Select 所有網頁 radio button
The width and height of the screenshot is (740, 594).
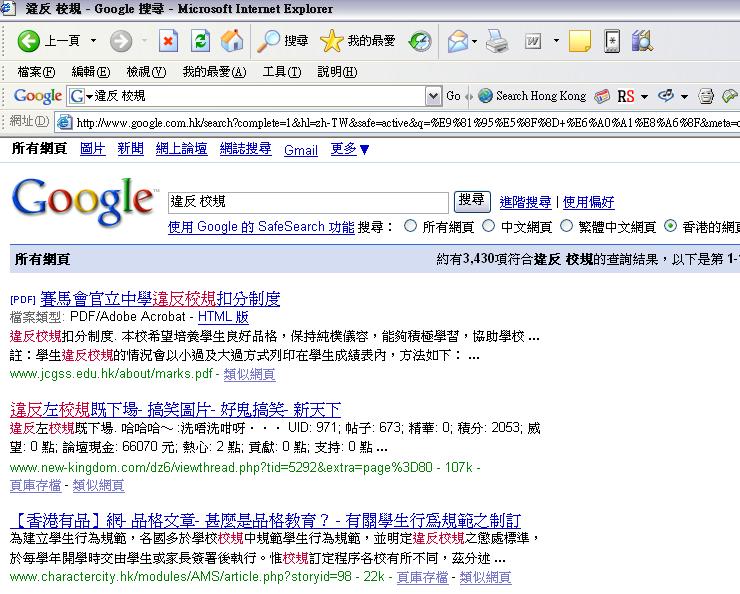(410, 226)
